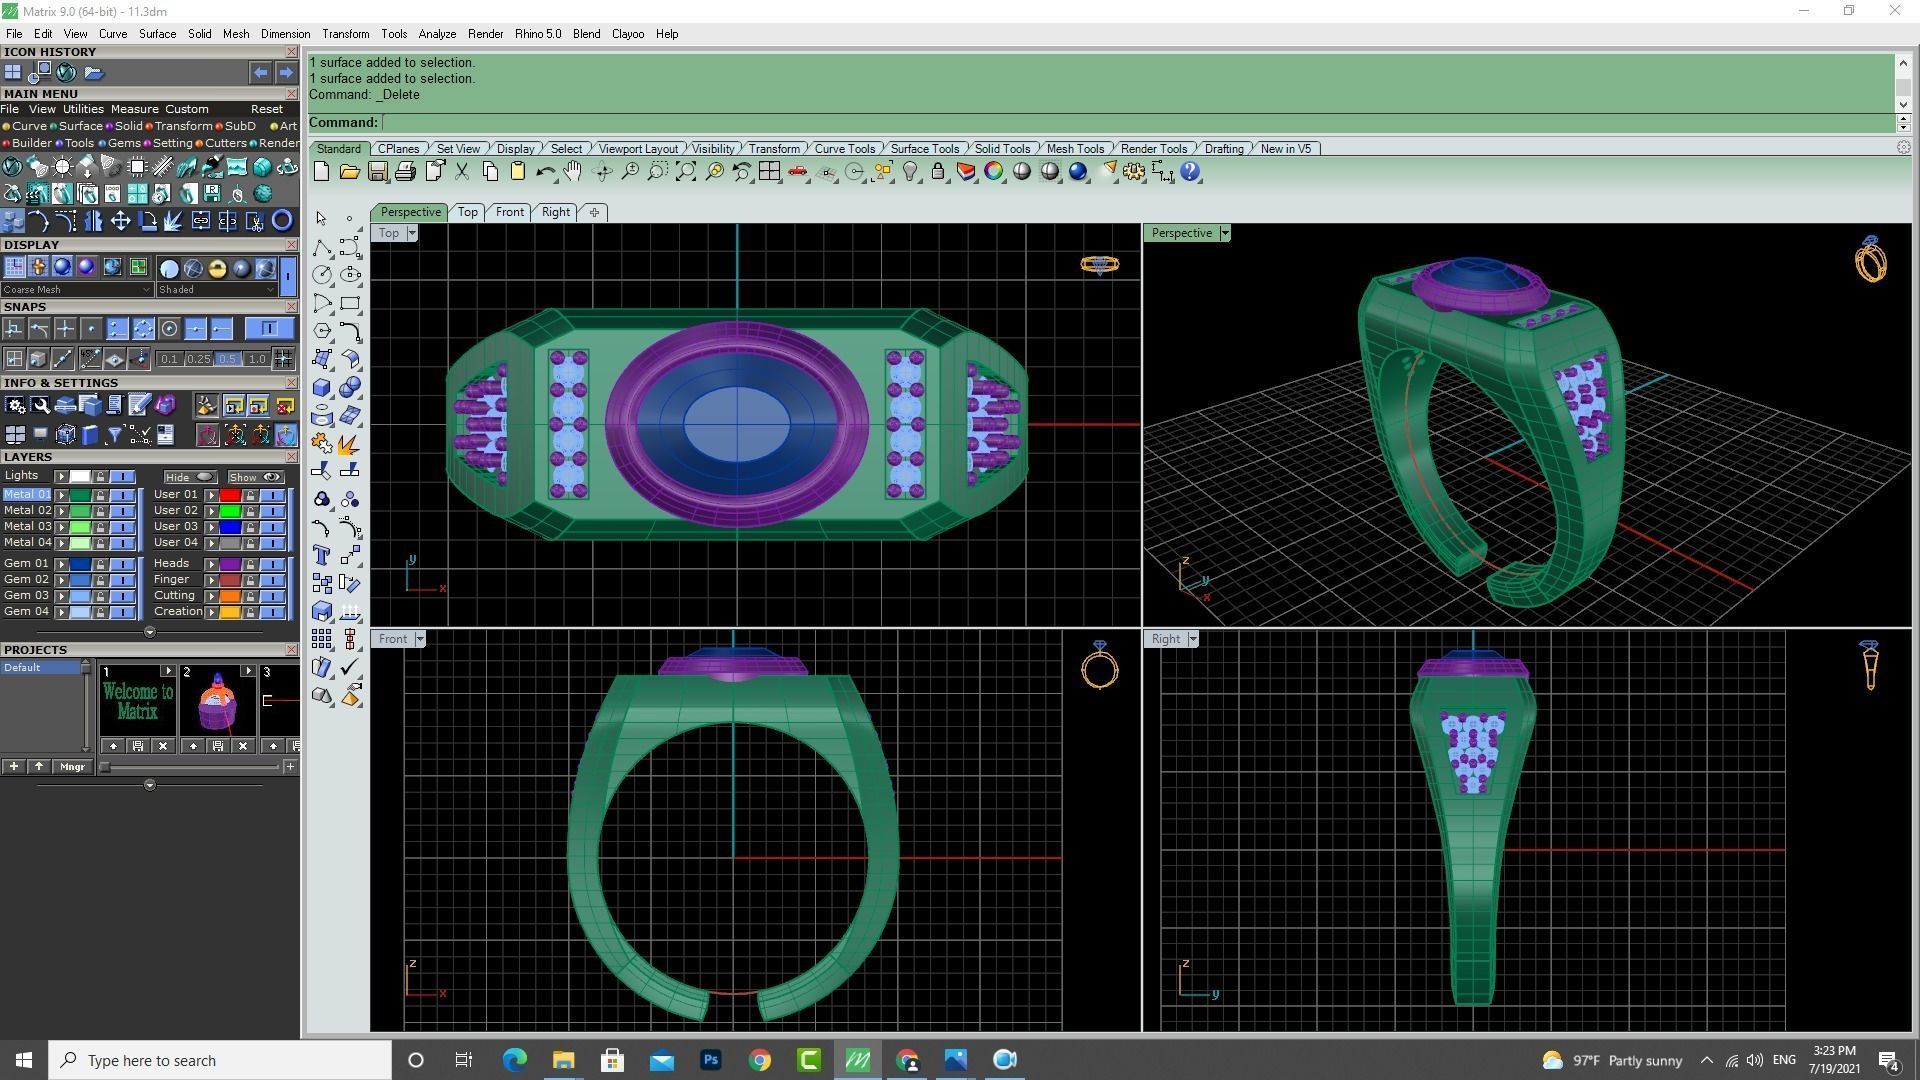Screen dimensions: 1920x1080
Task: Open the Right viewport title dropdown arrow
Action: 1193,639
